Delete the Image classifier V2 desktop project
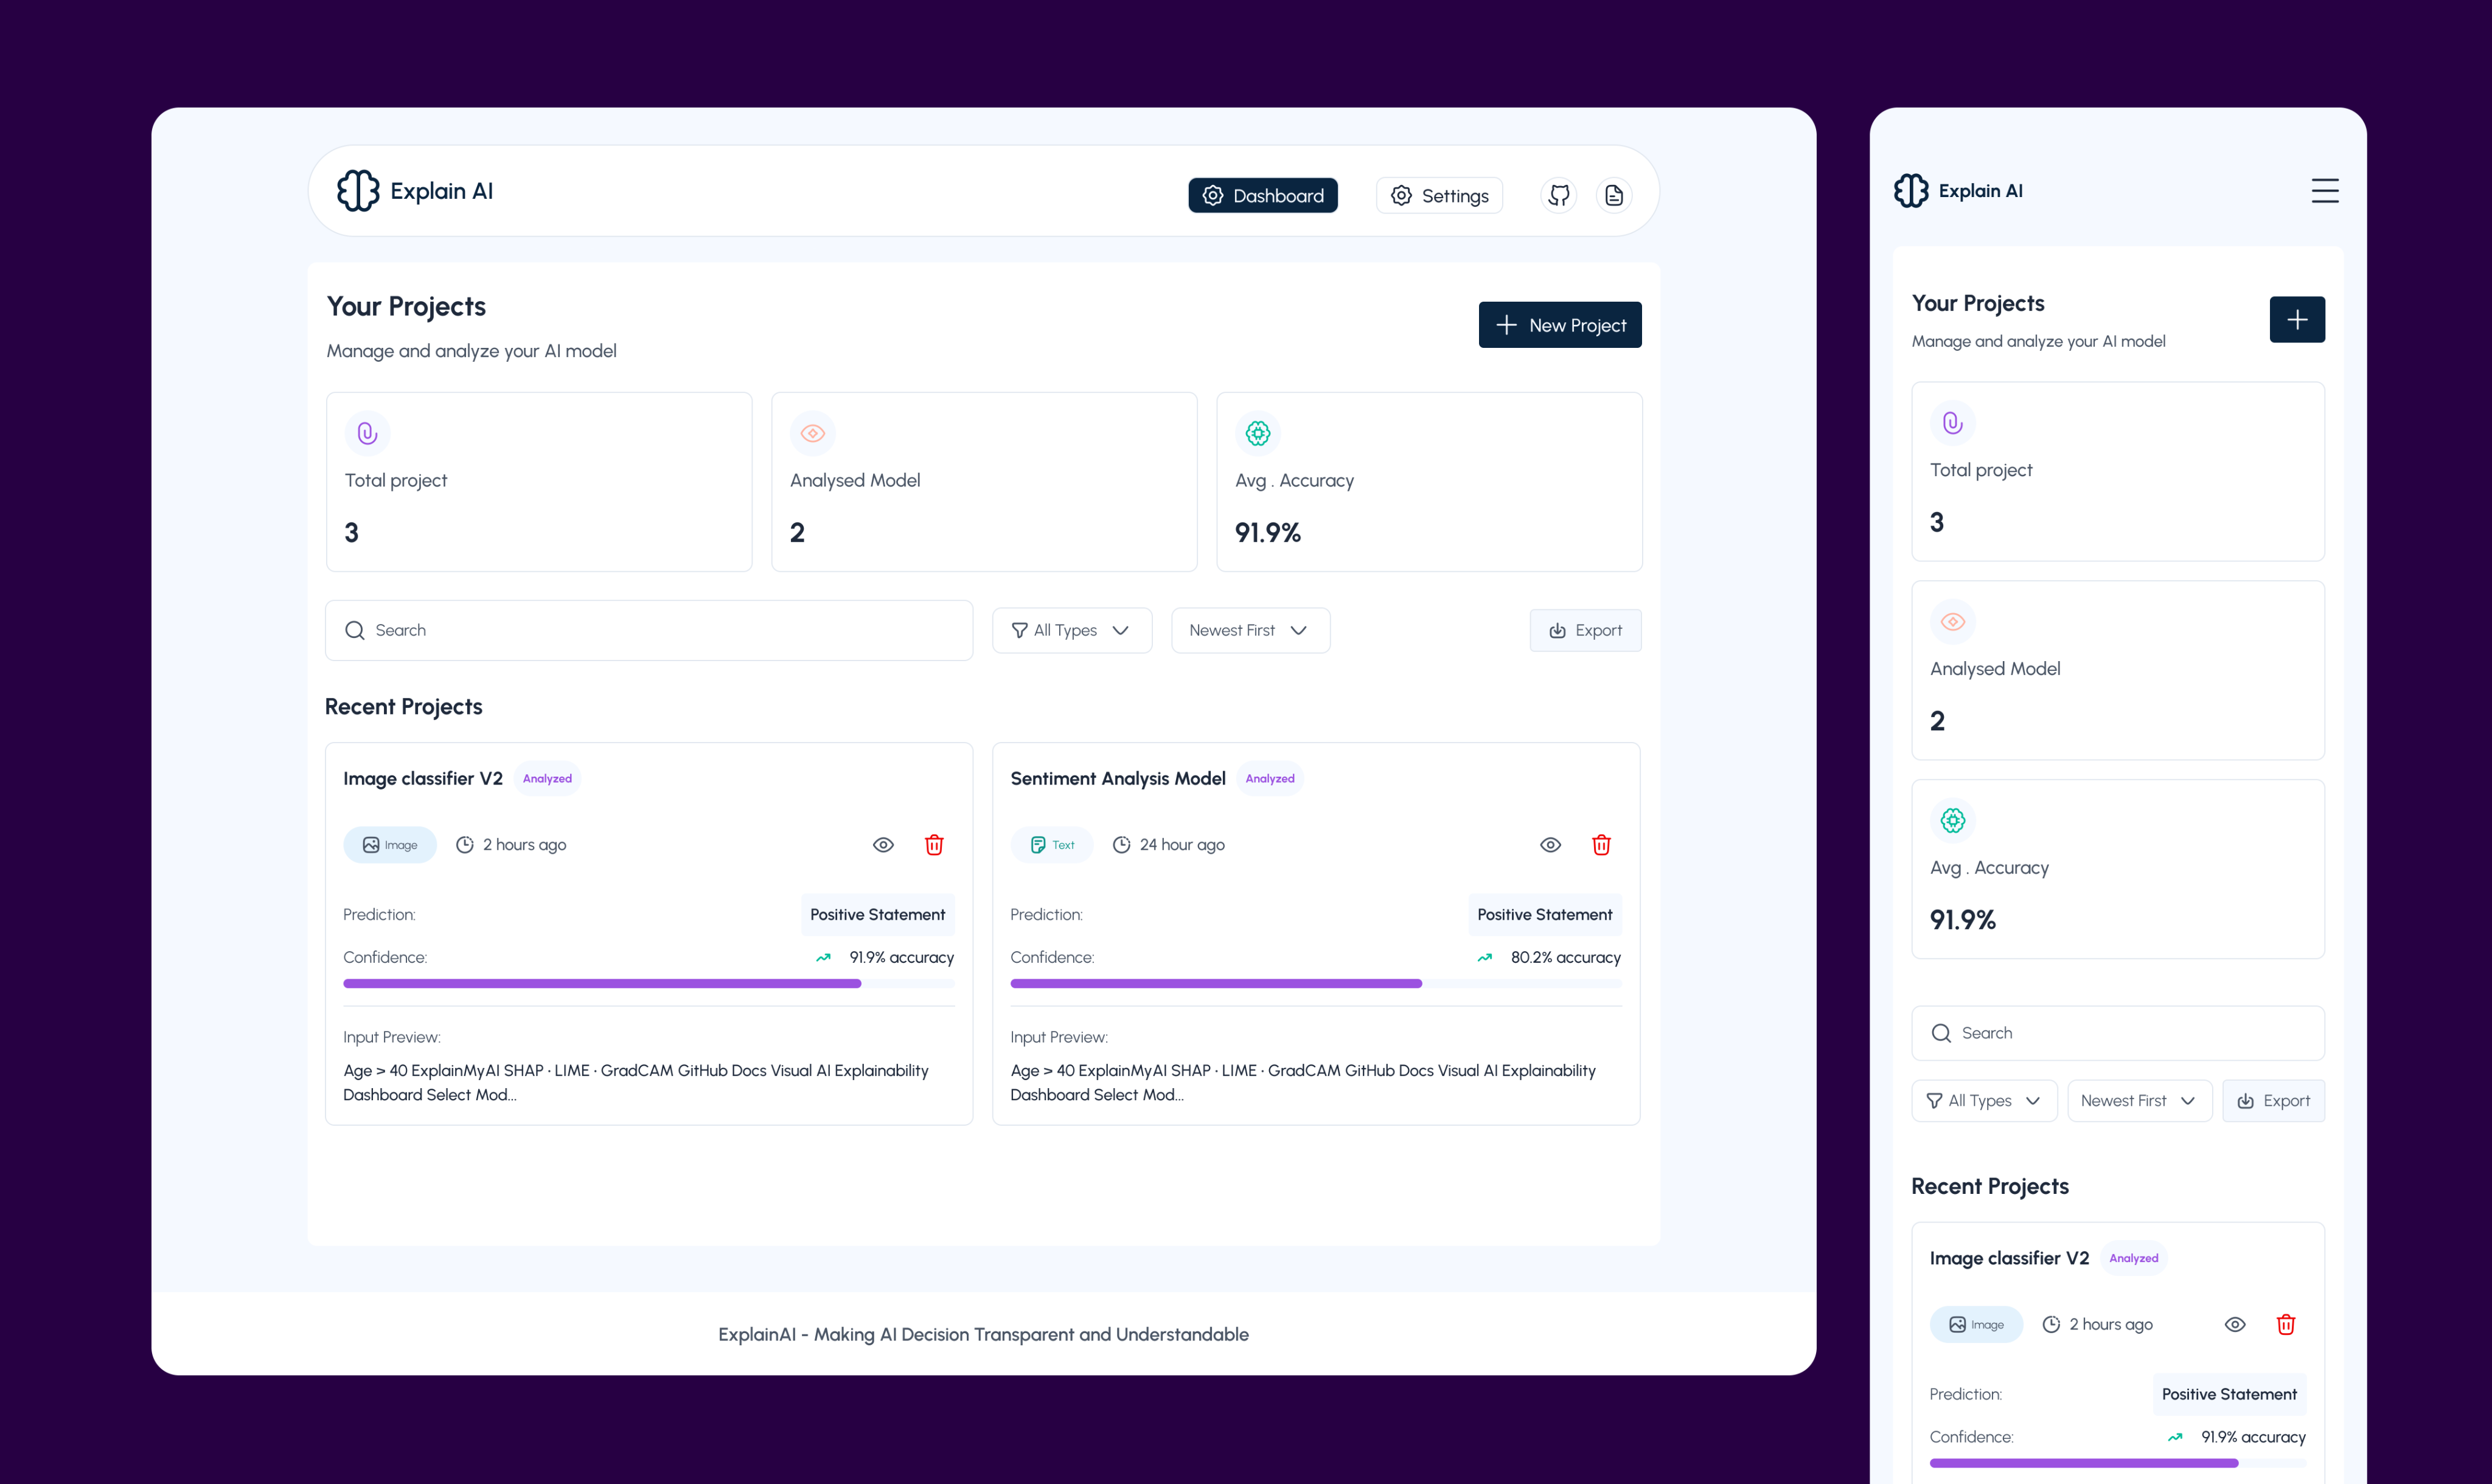This screenshot has height=1484, width=2492. (934, 845)
